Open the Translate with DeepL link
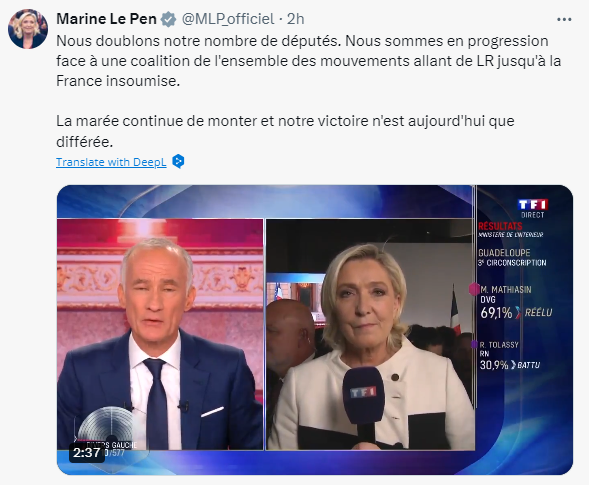Screen dimensions: 589x485 pyautogui.click(x=111, y=162)
